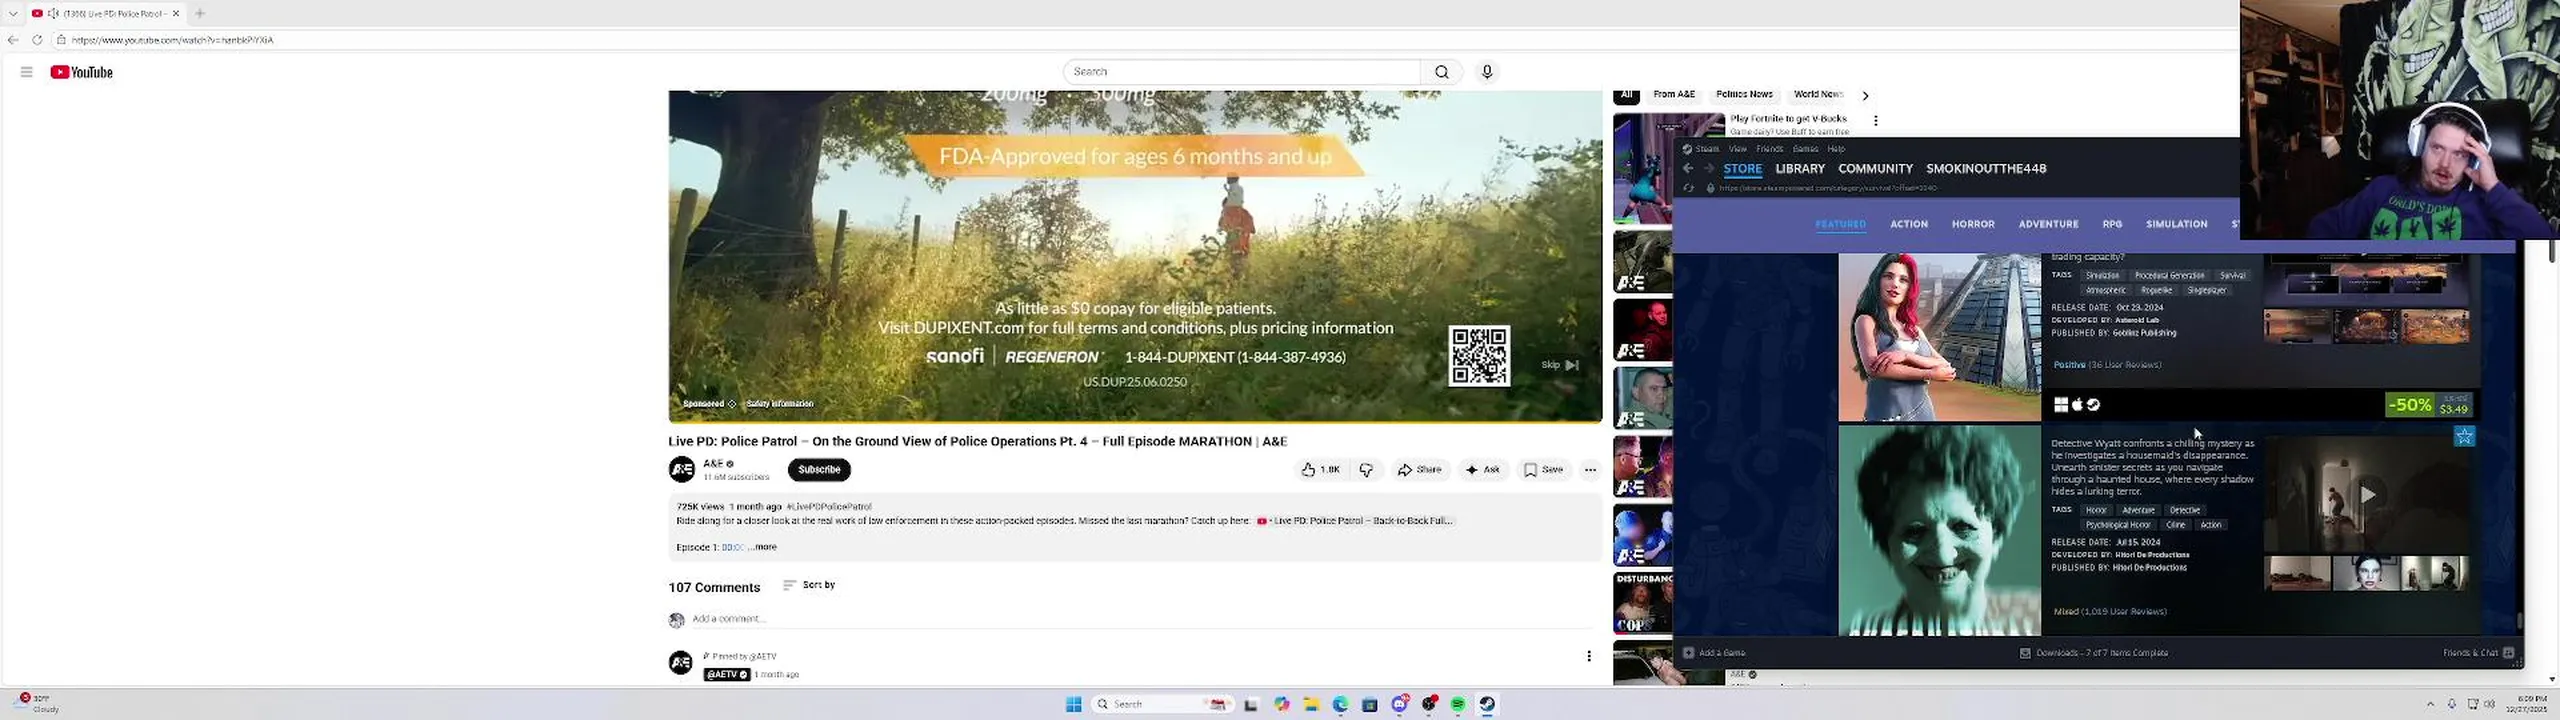
Task: Reload the page in the browser
Action: [37, 40]
